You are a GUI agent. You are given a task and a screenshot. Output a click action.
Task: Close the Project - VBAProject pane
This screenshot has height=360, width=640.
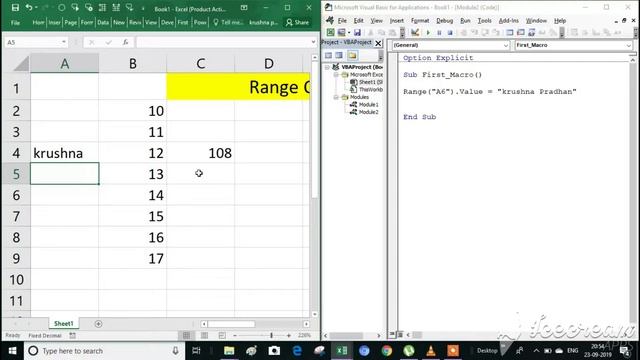378,43
